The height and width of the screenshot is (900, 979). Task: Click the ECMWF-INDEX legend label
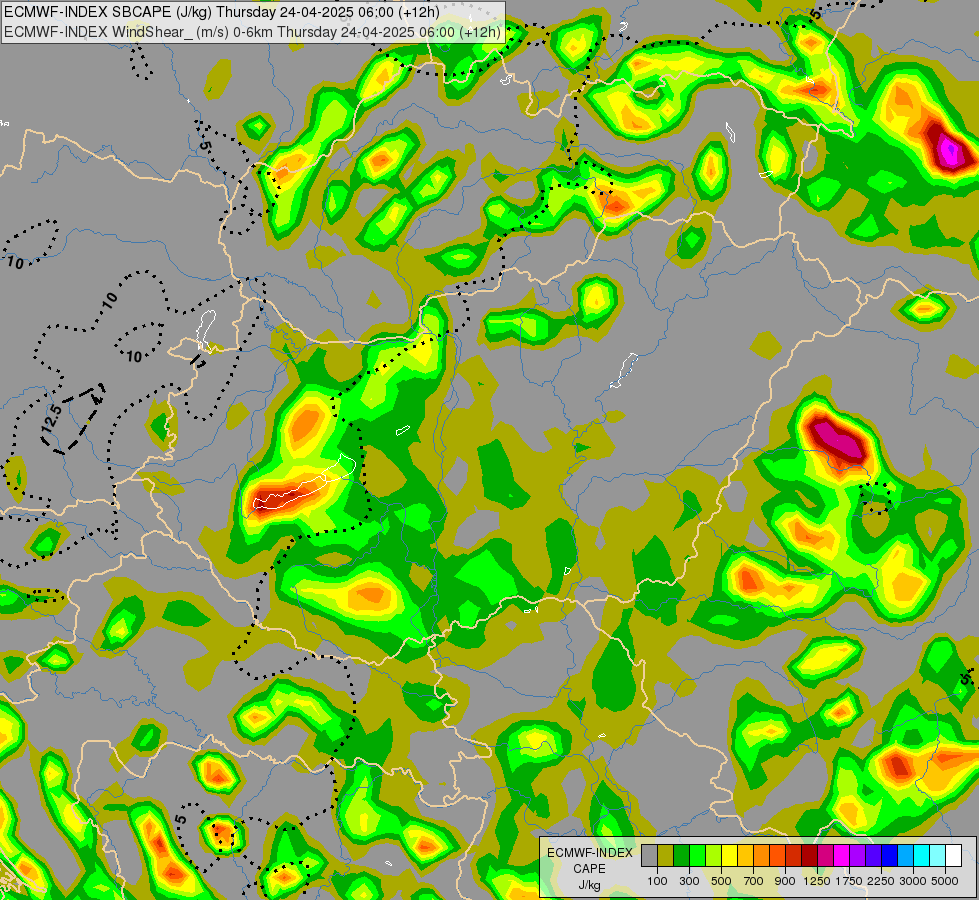point(589,853)
